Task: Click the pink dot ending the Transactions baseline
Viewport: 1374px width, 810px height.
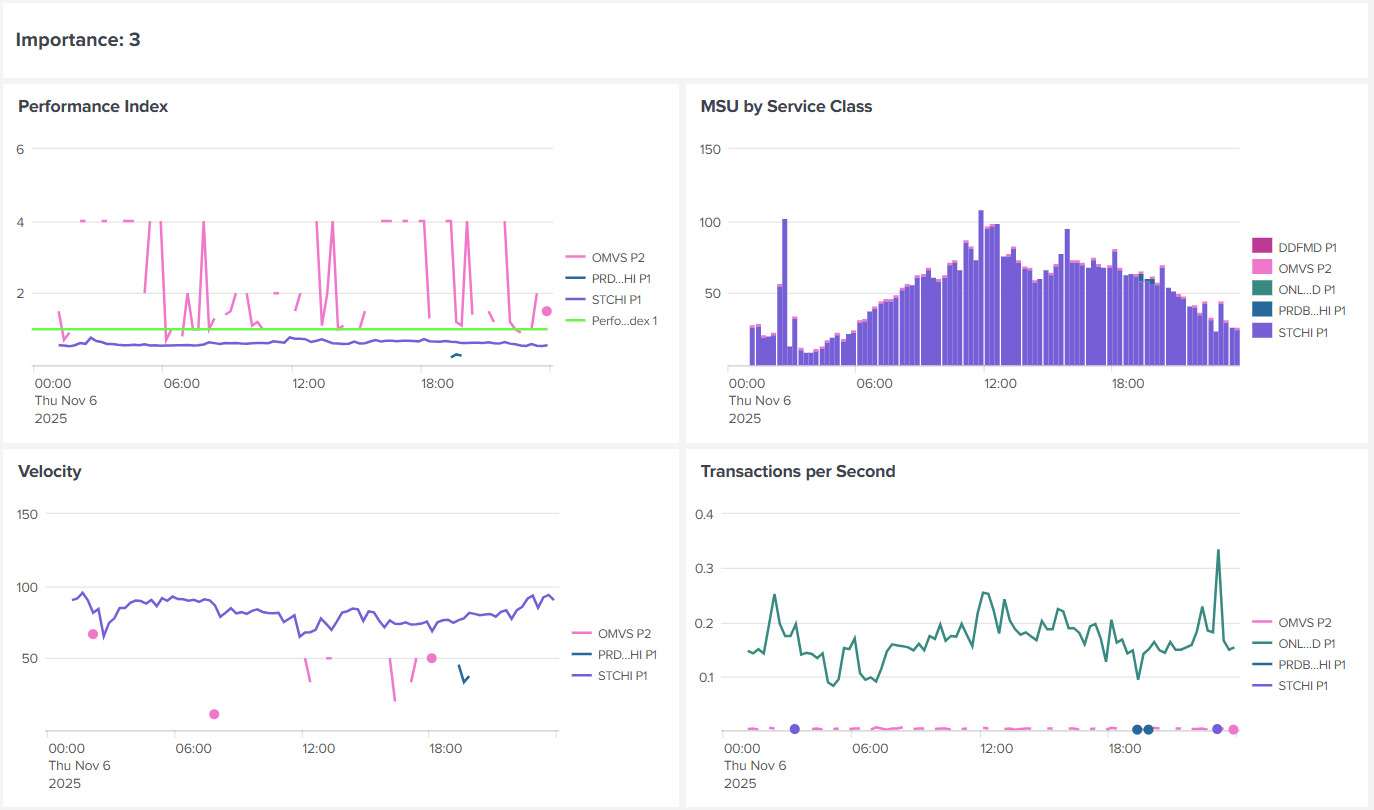Action: (1234, 730)
